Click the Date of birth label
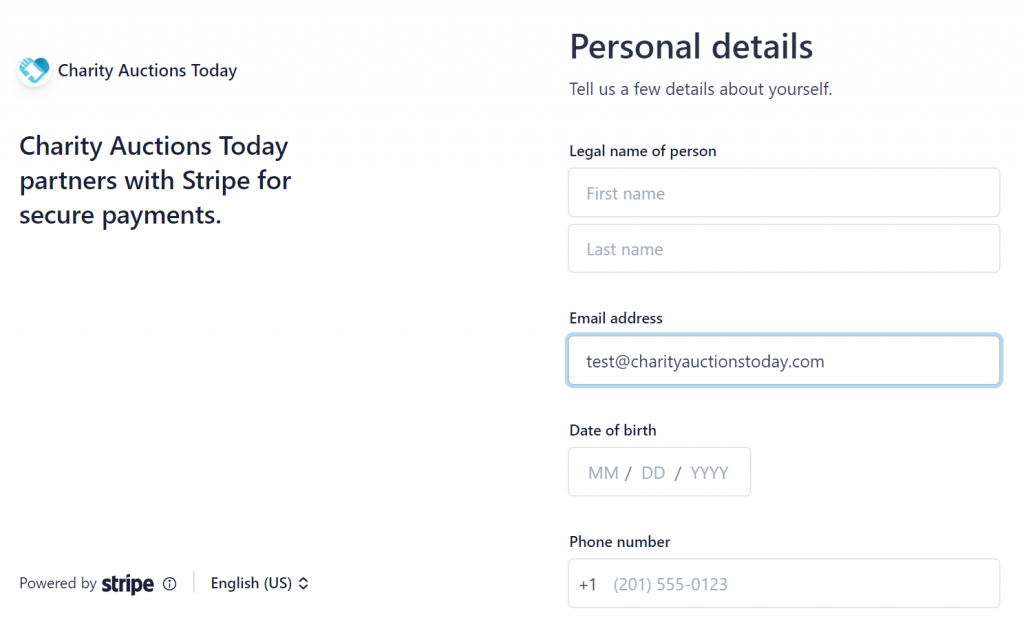1024x622 pixels. (613, 431)
